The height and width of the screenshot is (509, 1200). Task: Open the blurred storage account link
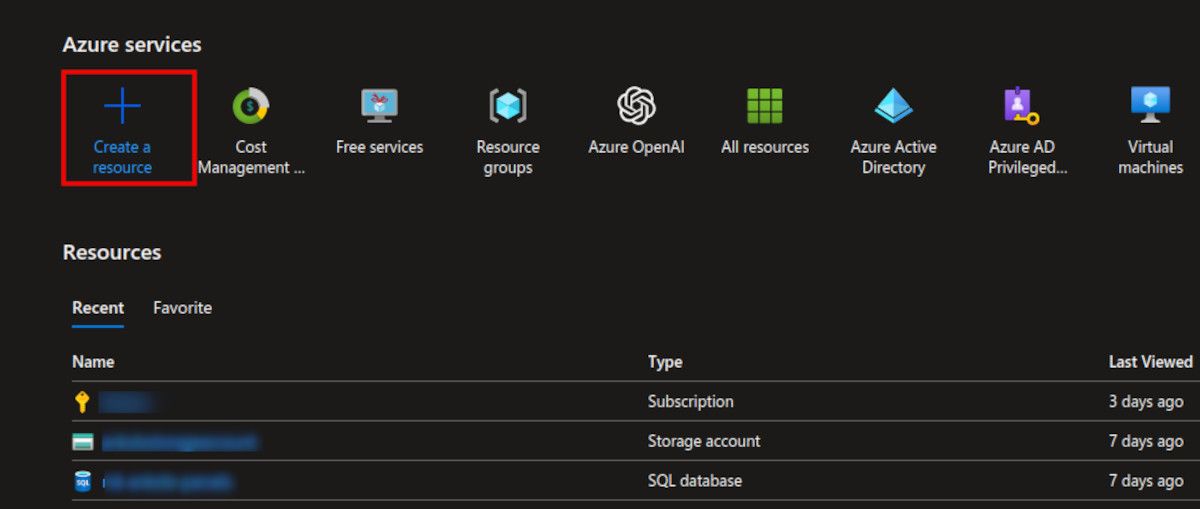pyautogui.click(x=179, y=442)
